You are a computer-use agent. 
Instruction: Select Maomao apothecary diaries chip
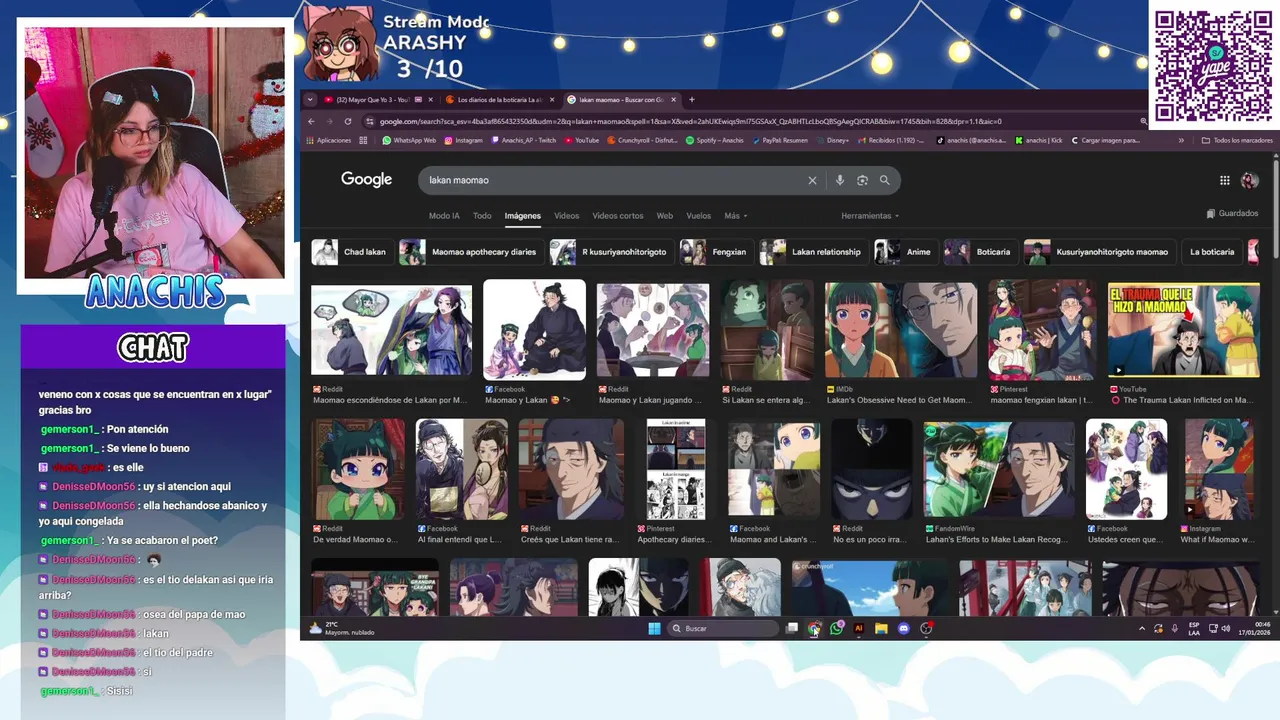pos(471,252)
